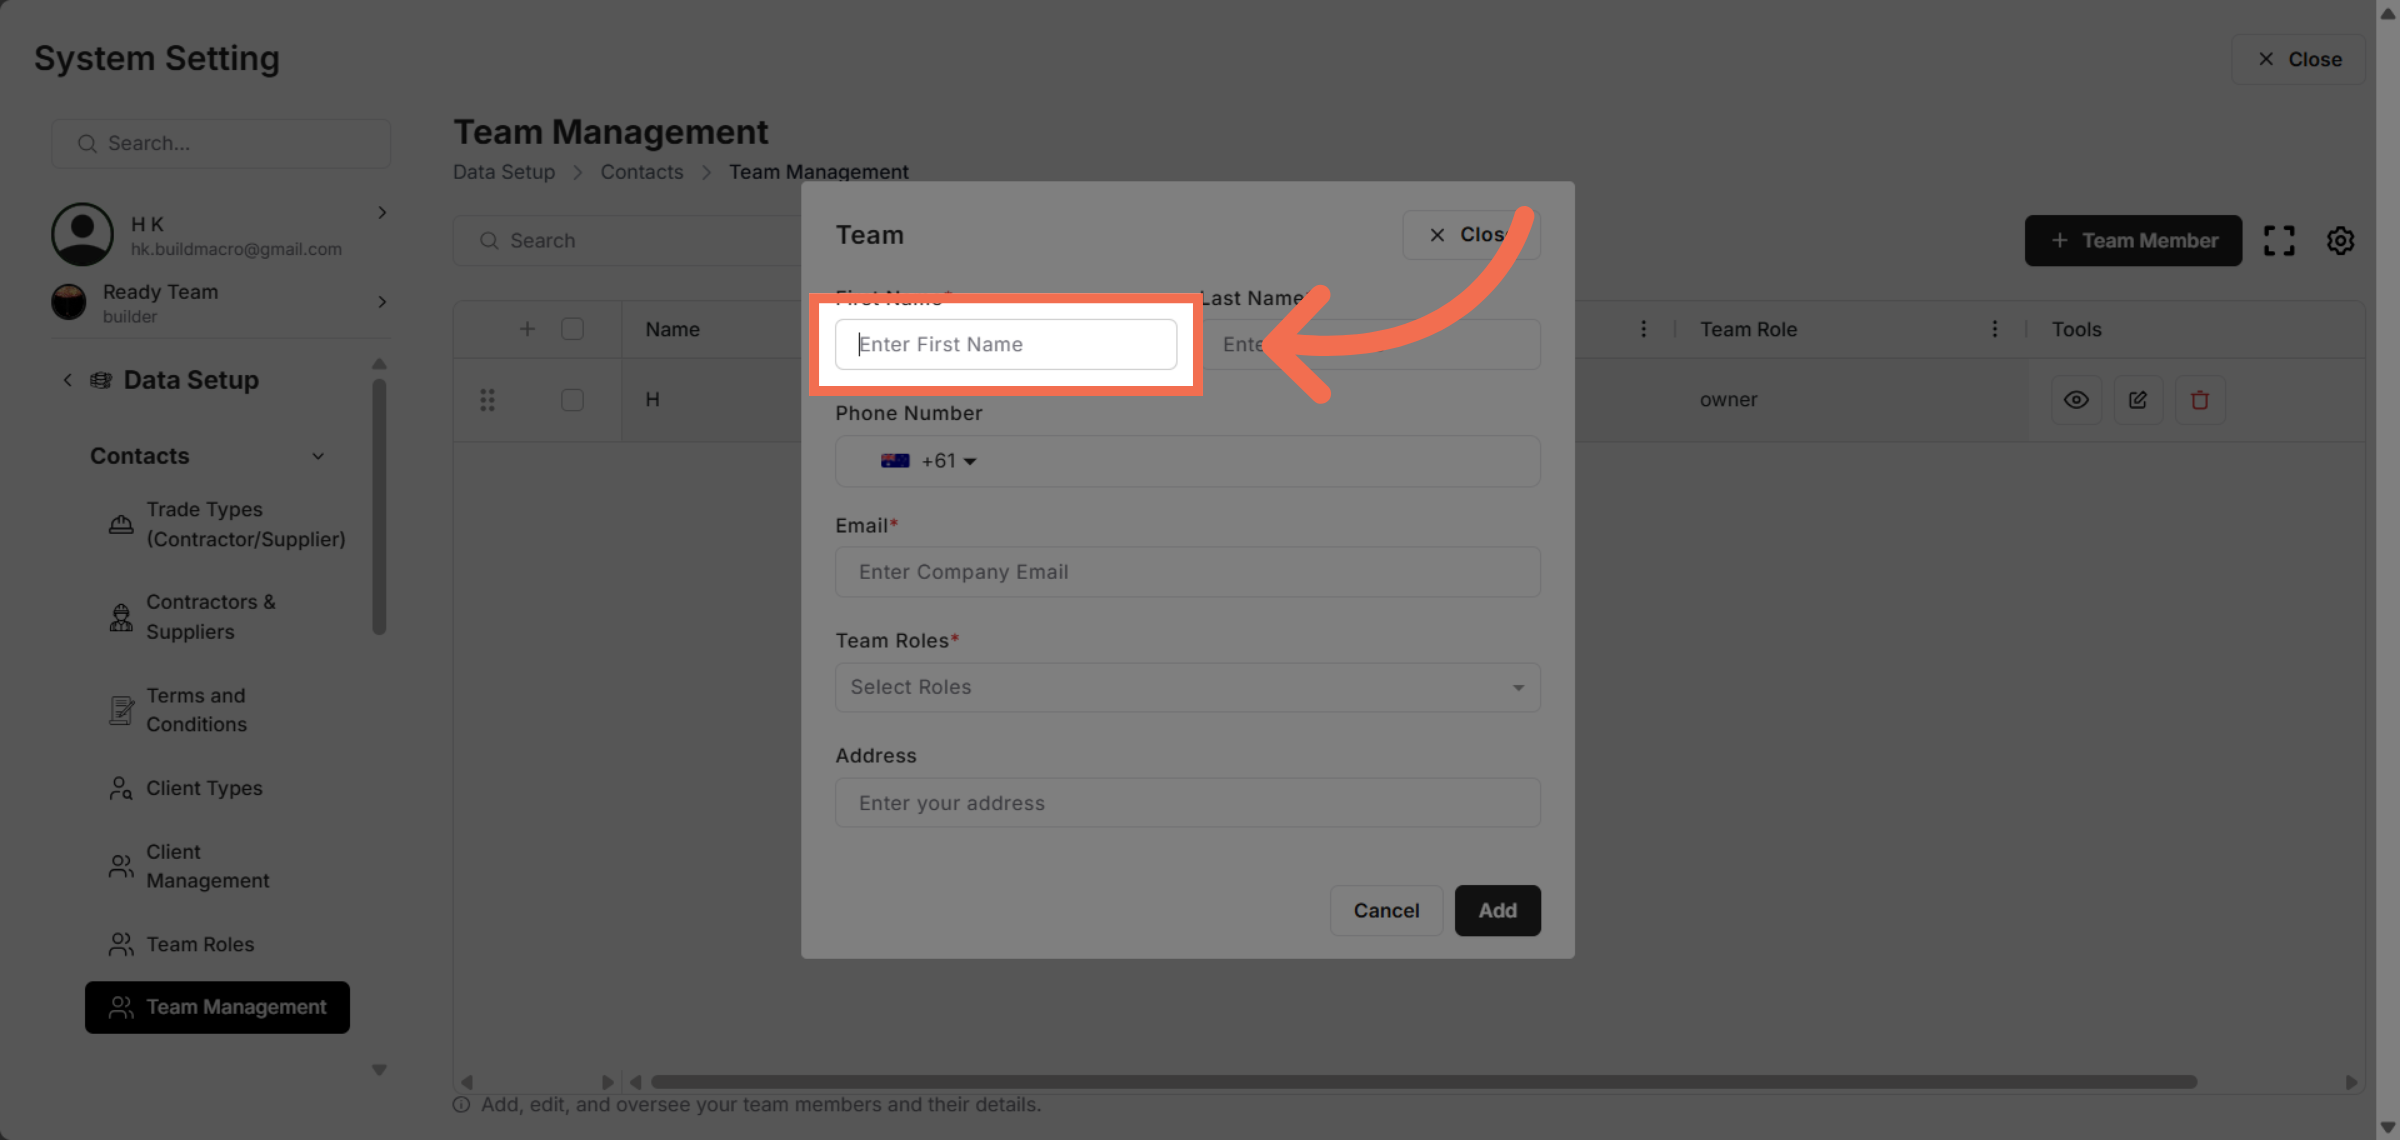View owner row details with eye icon
The width and height of the screenshot is (2400, 1140).
[x=2076, y=400]
